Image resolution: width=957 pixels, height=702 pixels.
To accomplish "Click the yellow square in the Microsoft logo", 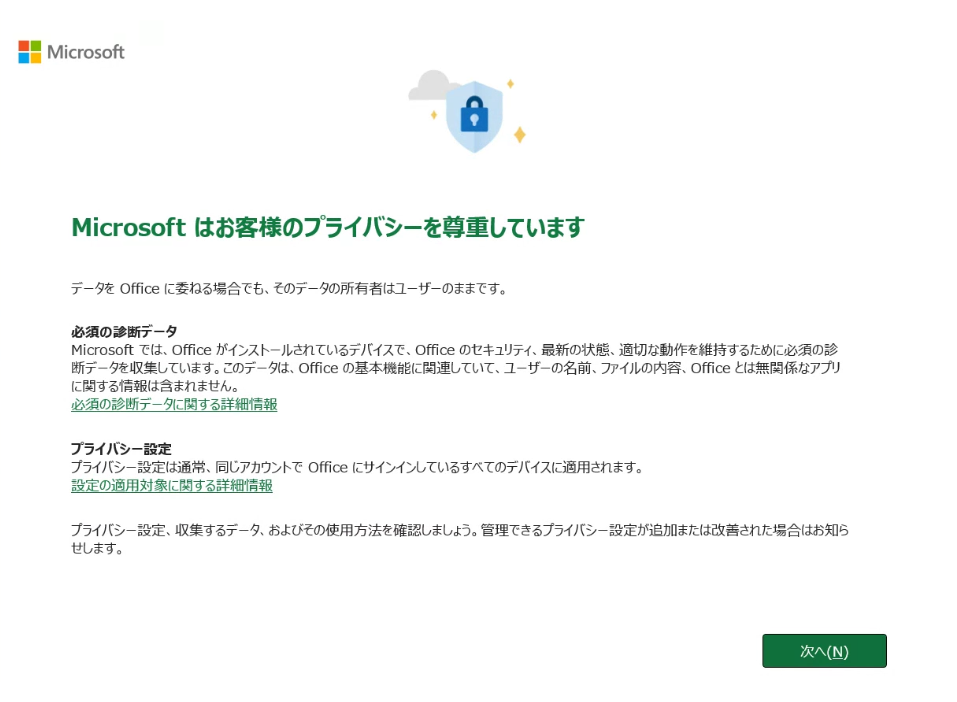I will 34,57.
